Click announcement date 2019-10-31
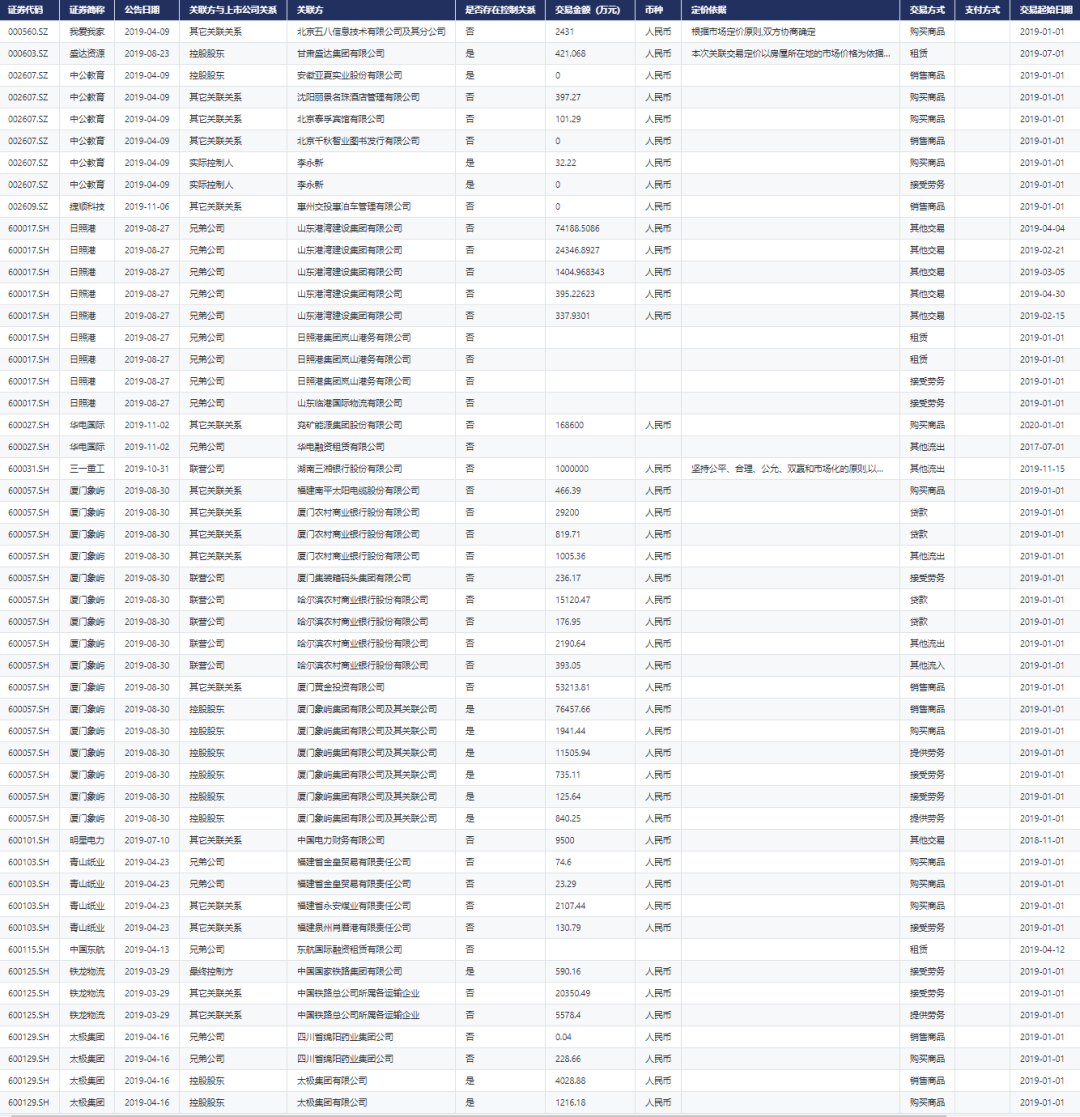Viewport: 1080px width, 1117px height. (147, 469)
